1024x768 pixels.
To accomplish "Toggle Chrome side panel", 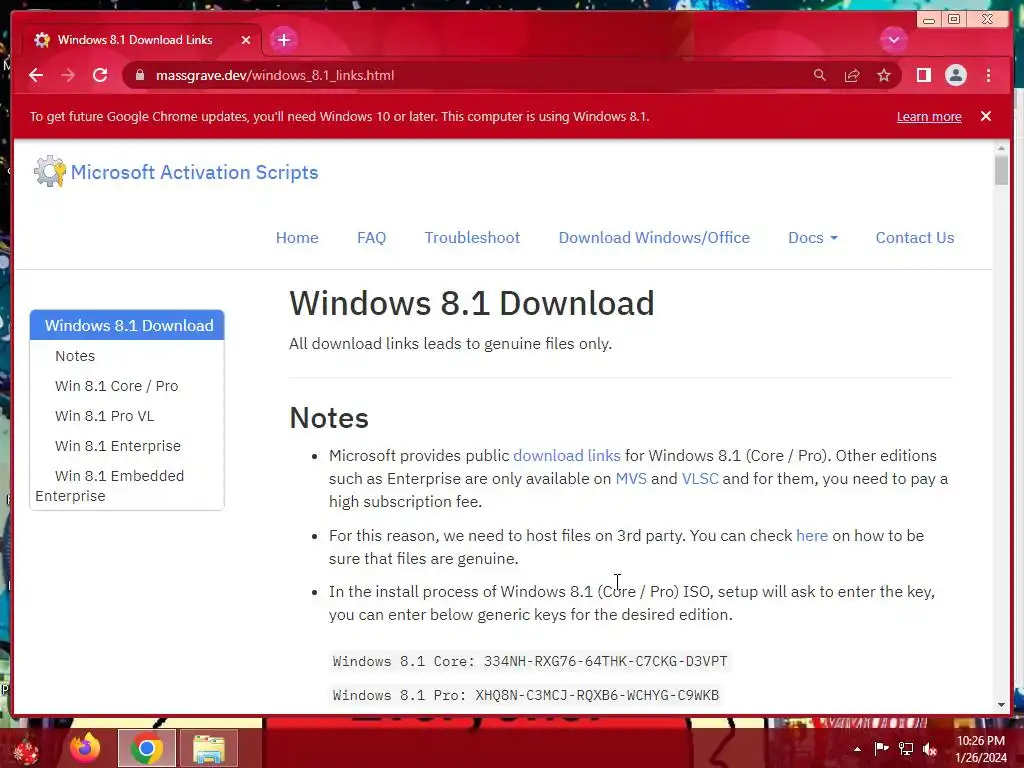I will click(923, 75).
